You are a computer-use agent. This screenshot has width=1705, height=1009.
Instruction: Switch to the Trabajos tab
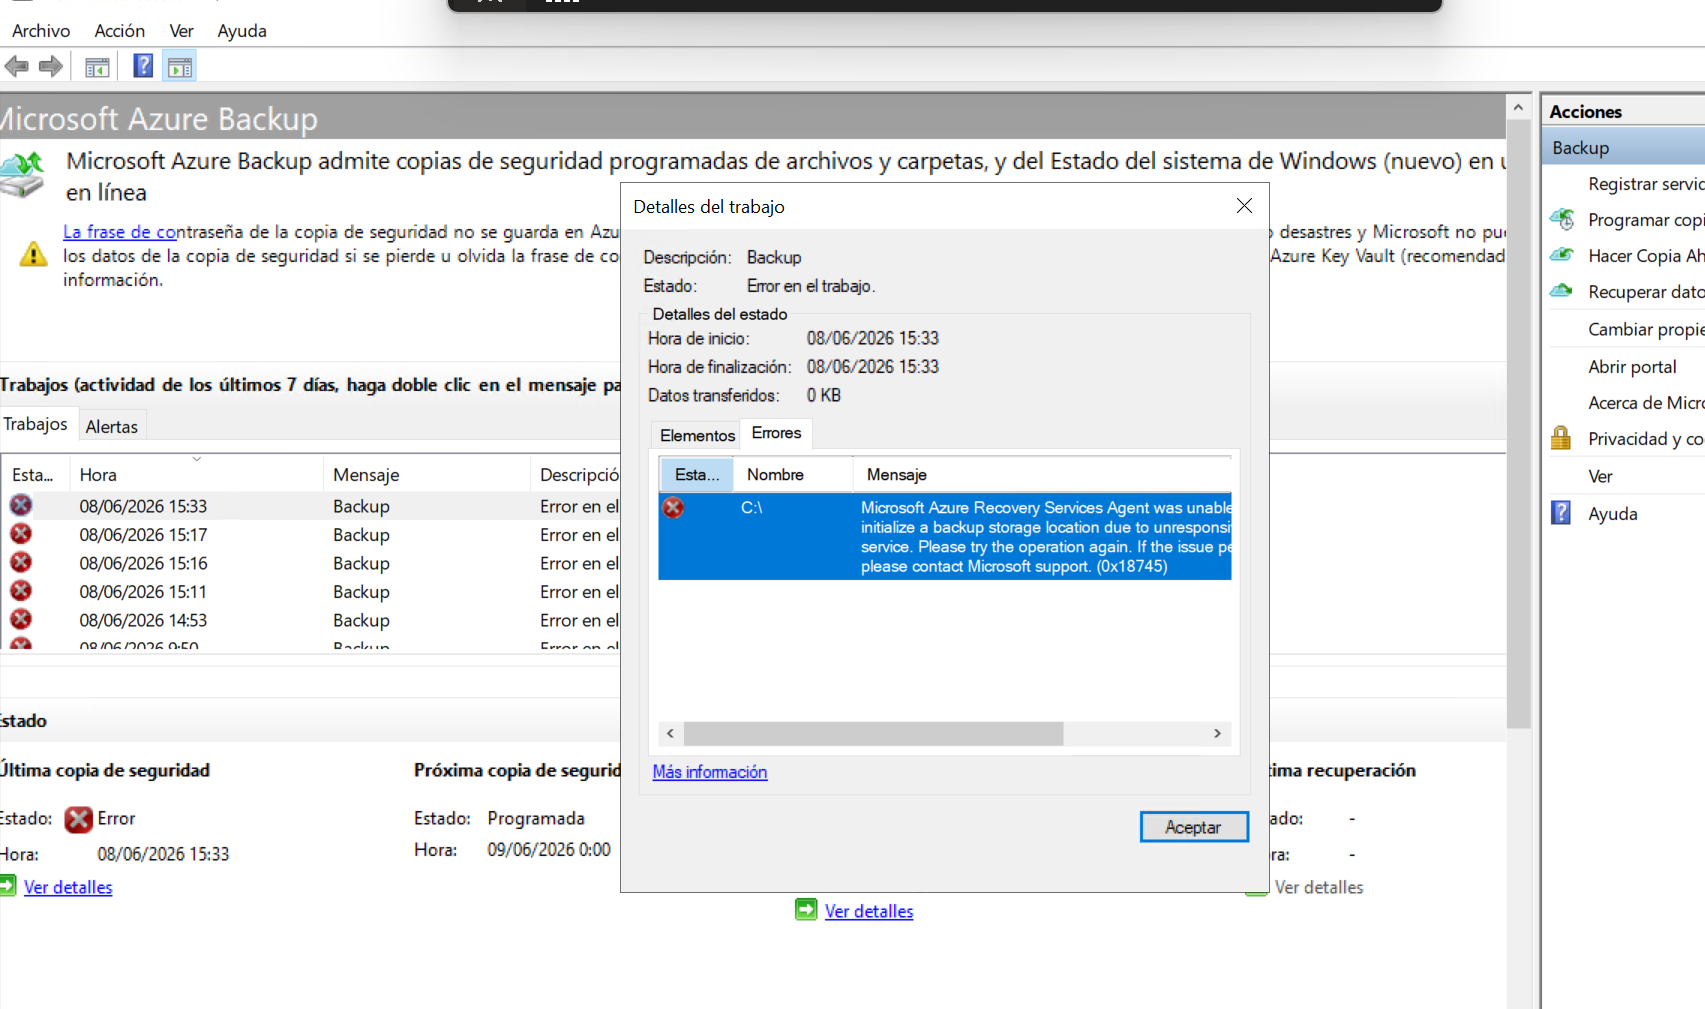(36, 424)
